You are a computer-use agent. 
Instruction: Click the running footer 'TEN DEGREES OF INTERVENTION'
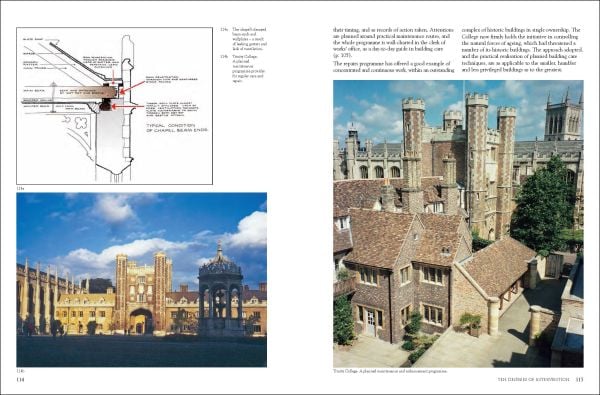(533, 380)
